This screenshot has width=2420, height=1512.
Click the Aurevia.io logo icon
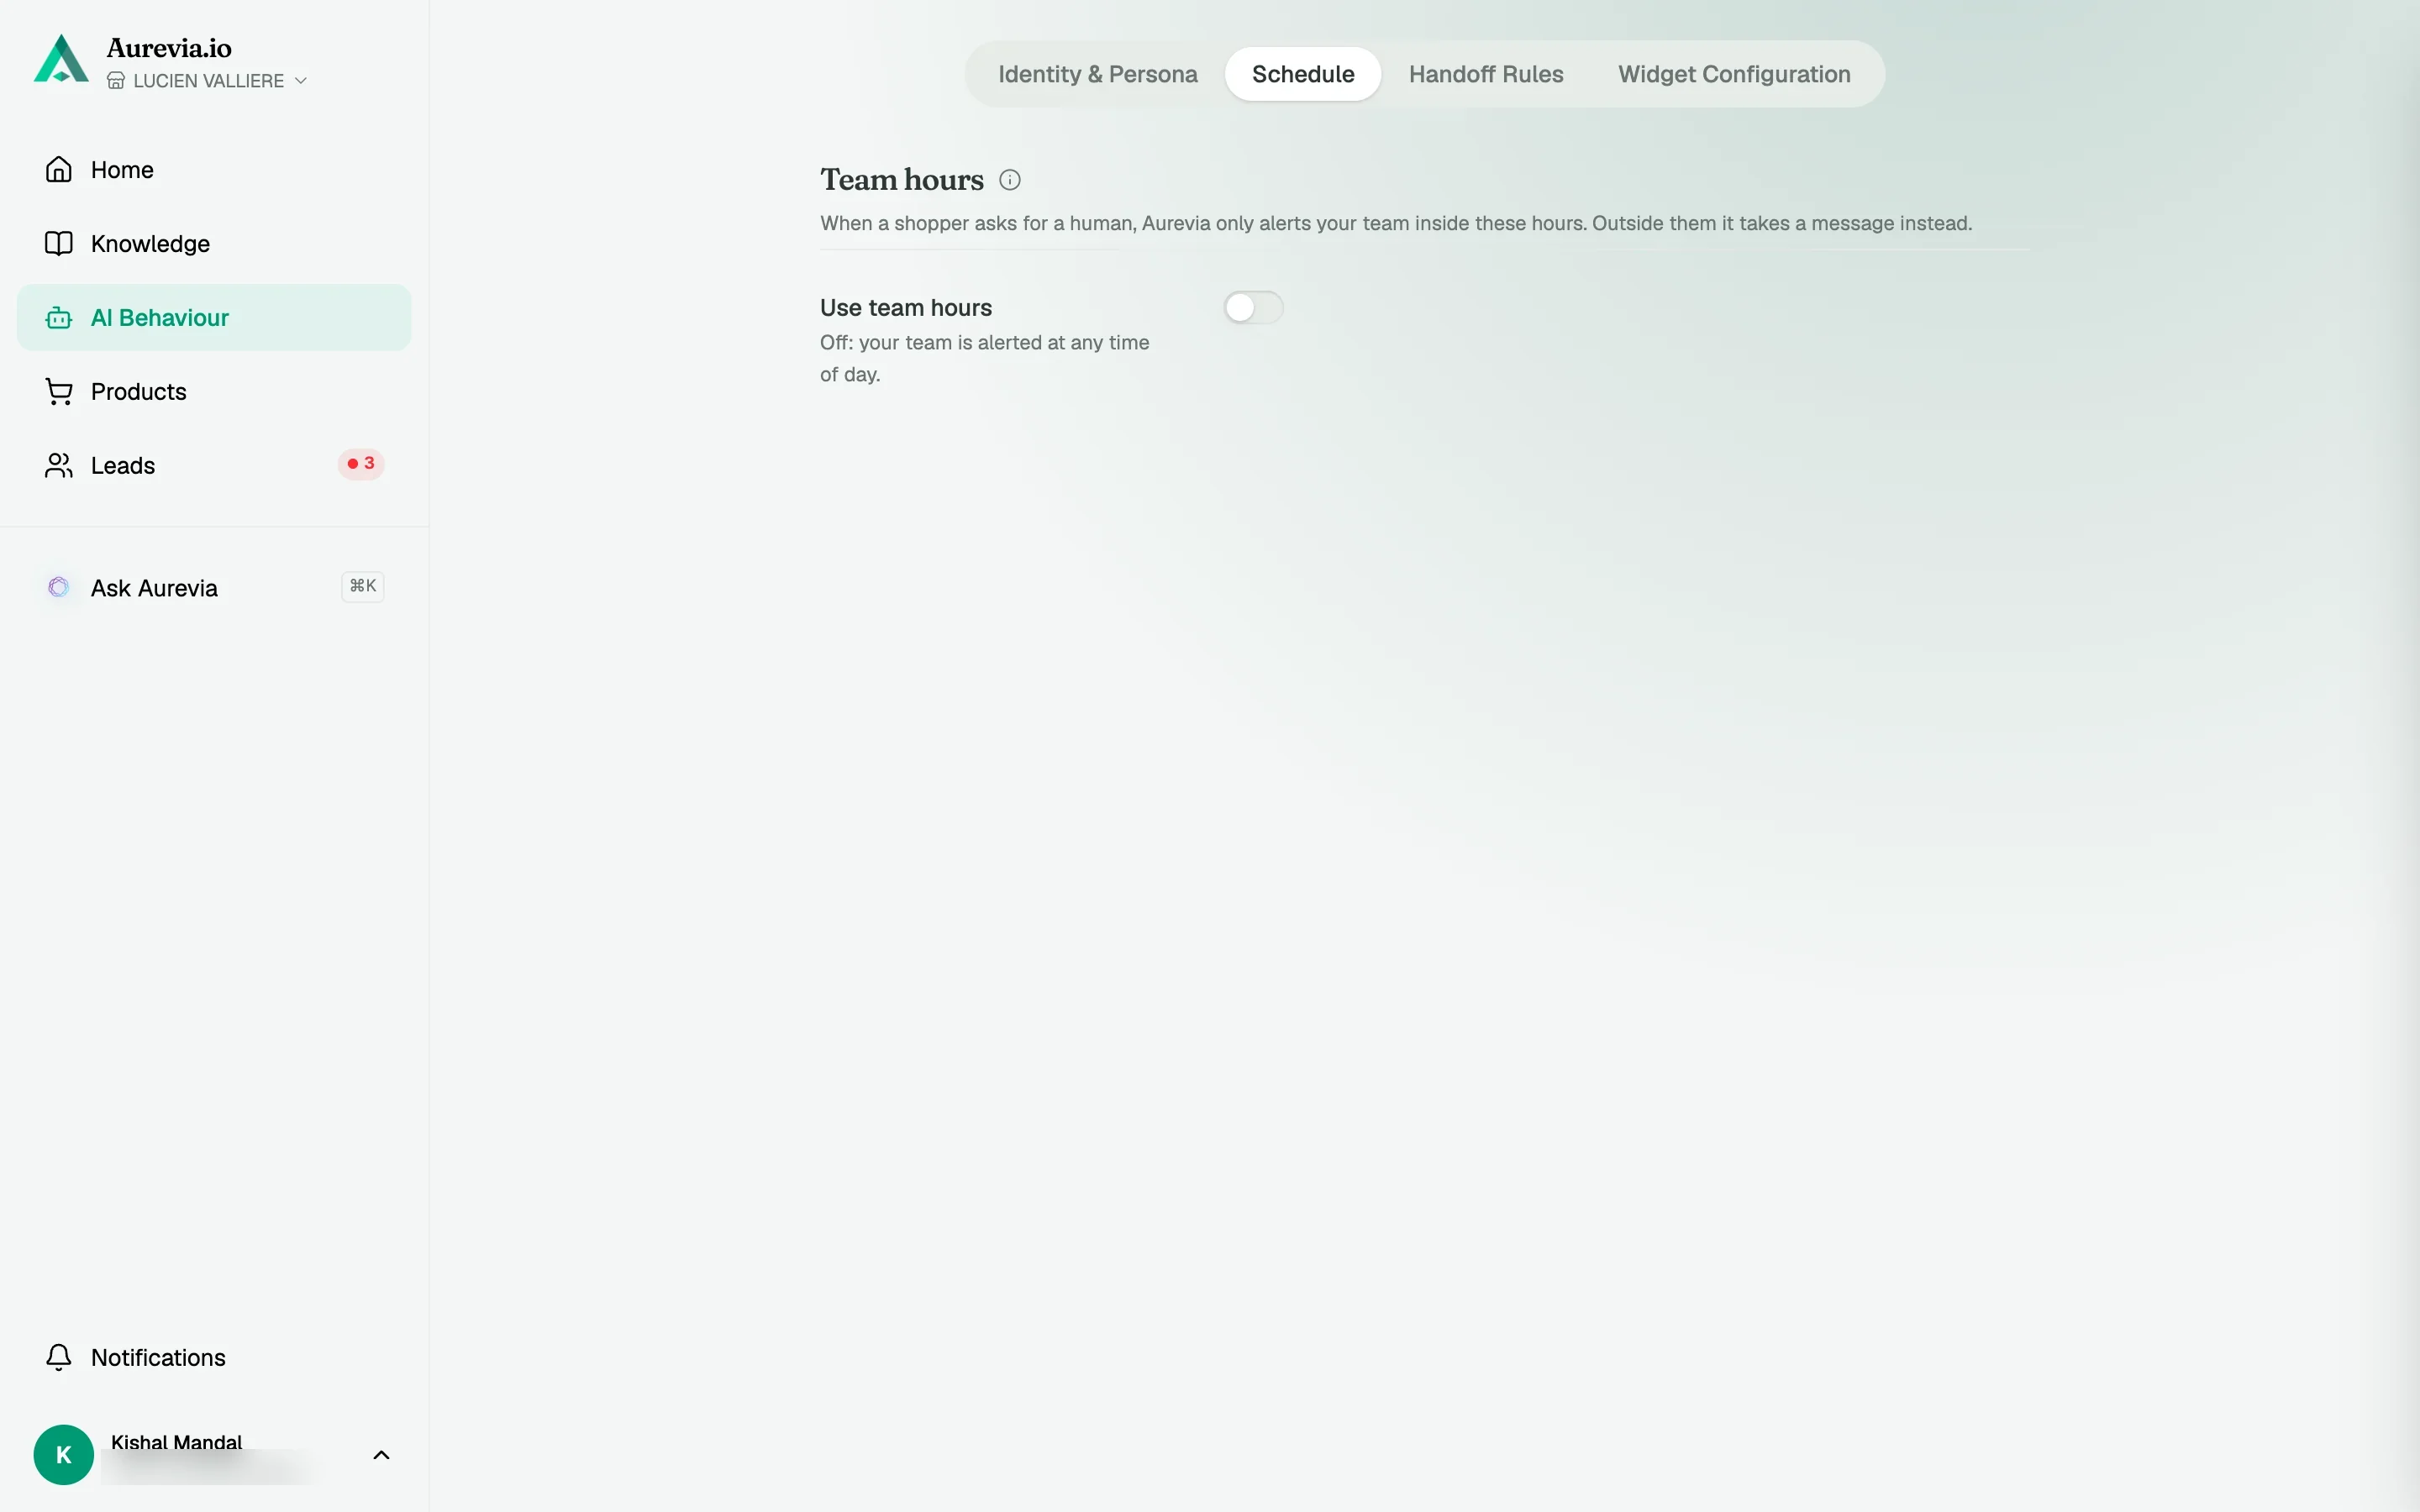(x=61, y=59)
